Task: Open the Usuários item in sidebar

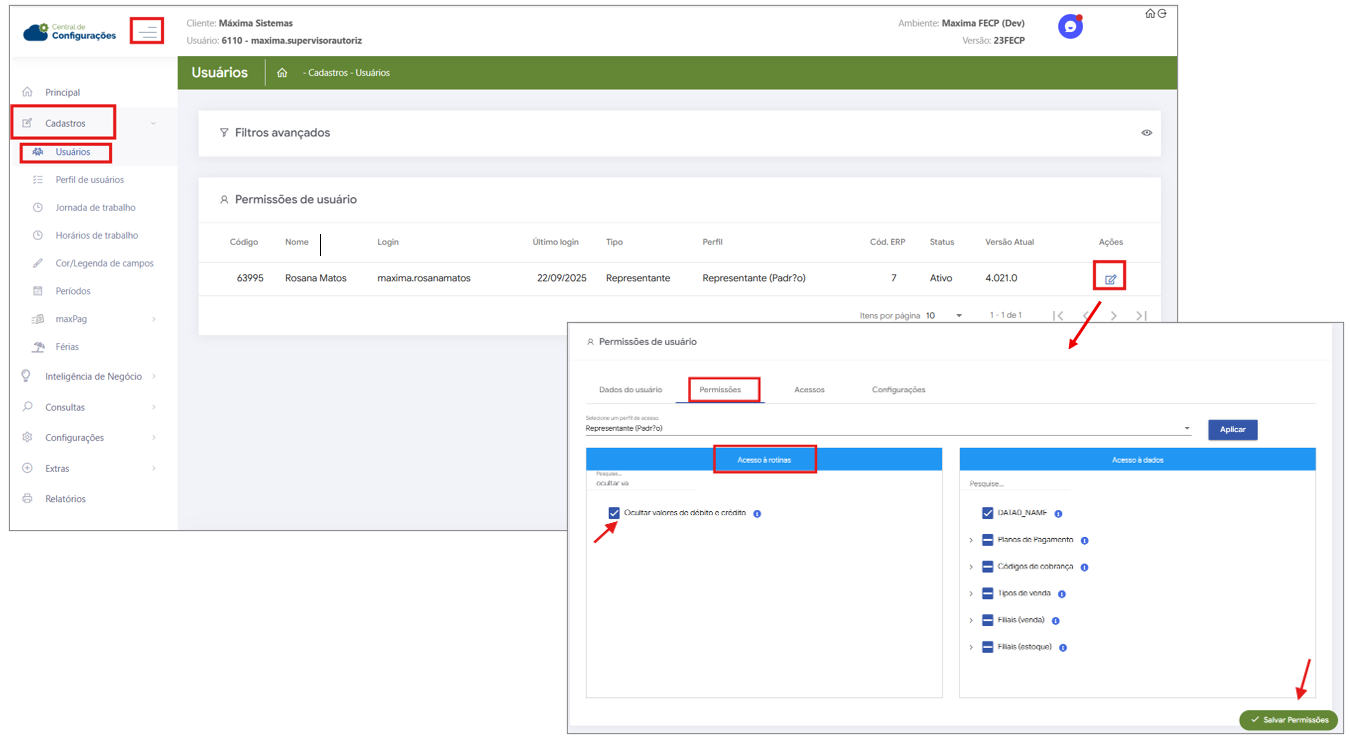Action: coord(72,152)
